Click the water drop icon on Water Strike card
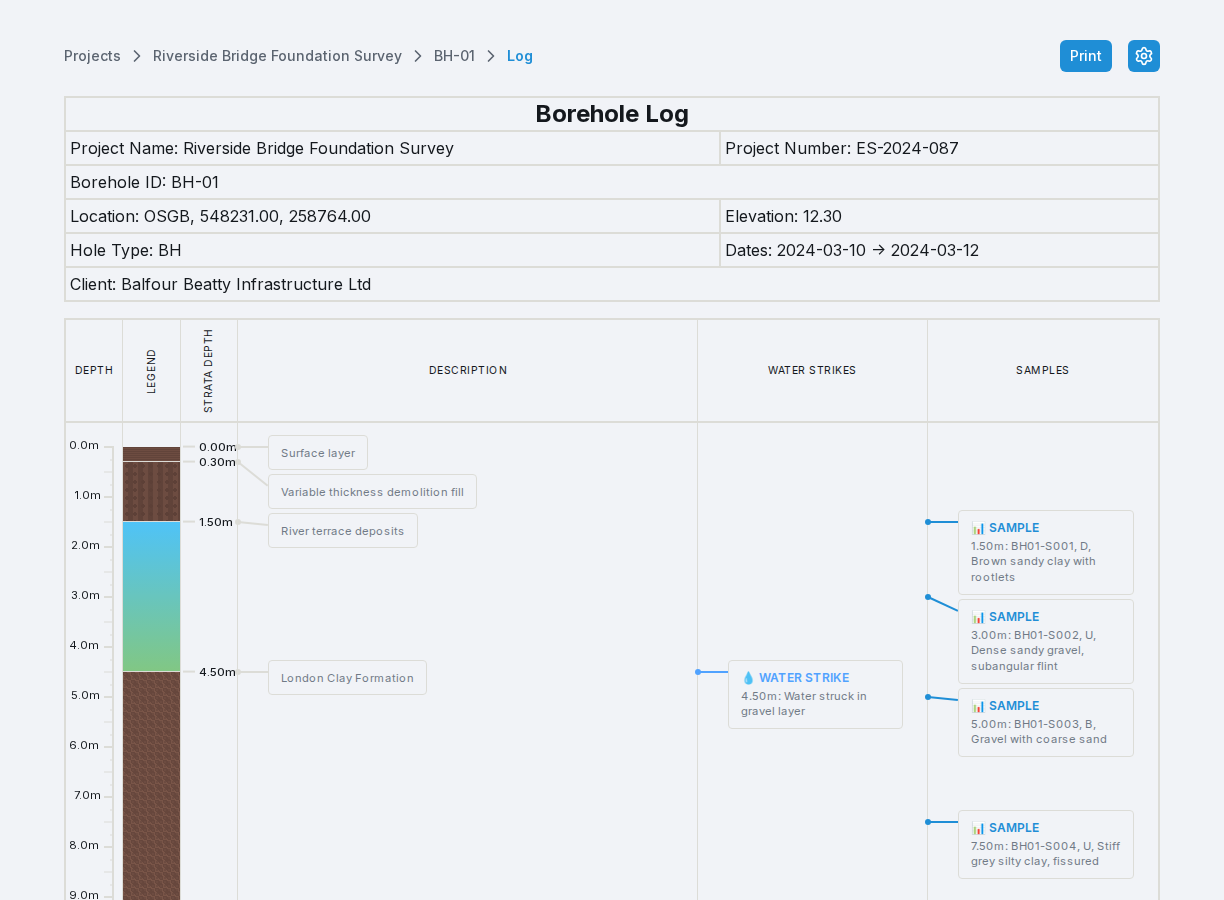Viewport: 1224px width, 900px height. (748, 678)
